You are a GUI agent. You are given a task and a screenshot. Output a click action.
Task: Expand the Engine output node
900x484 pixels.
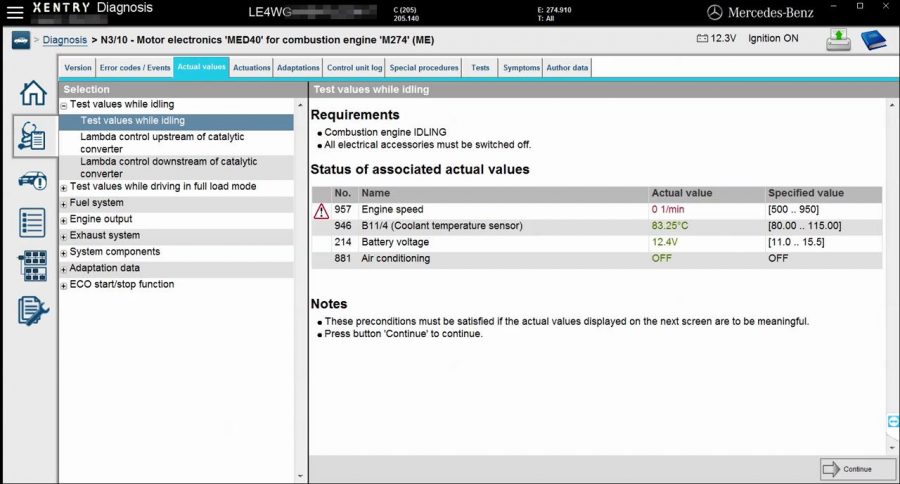pyautogui.click(x=64, y=220)
